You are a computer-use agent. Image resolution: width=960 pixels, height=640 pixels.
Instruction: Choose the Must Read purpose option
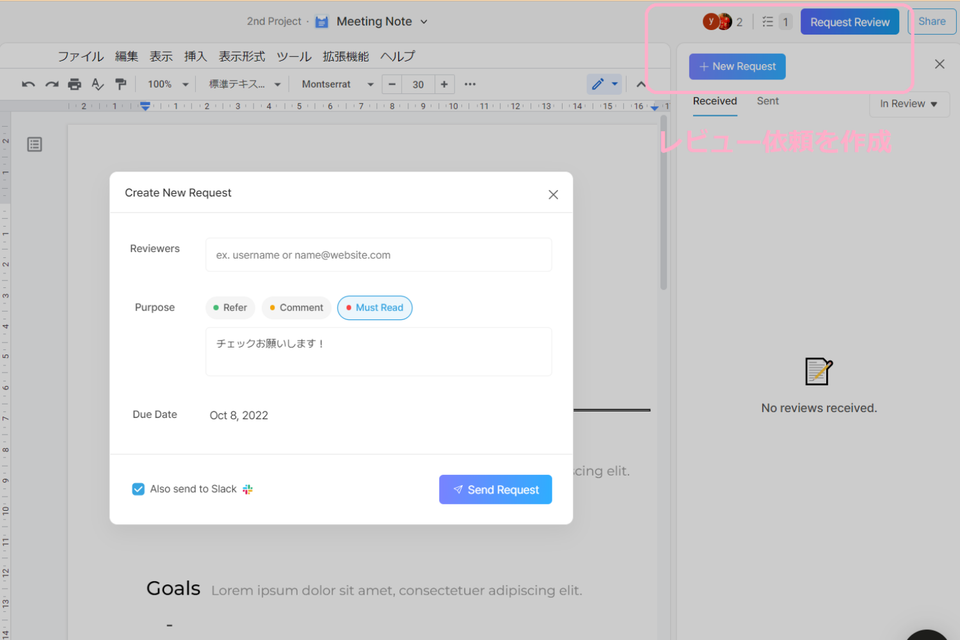point(374,308)
